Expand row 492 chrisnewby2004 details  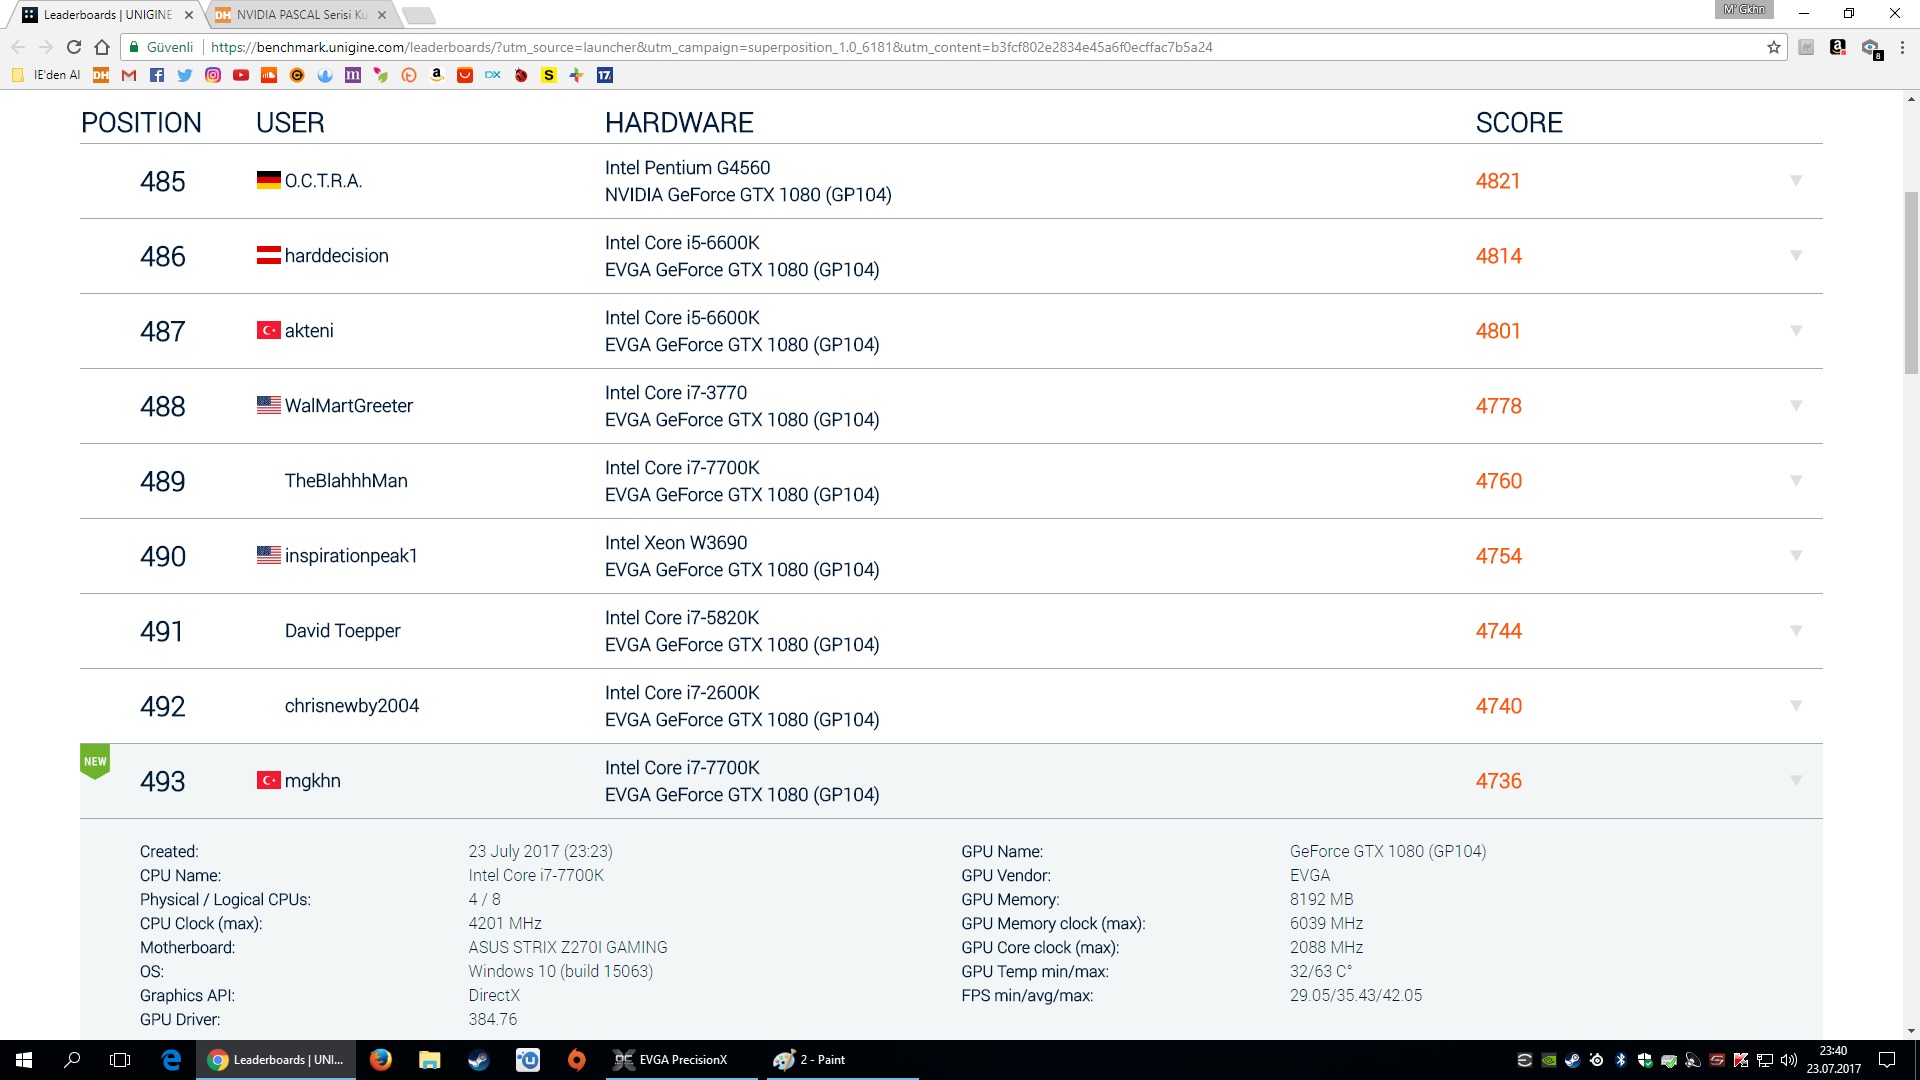coord(1796,706)
